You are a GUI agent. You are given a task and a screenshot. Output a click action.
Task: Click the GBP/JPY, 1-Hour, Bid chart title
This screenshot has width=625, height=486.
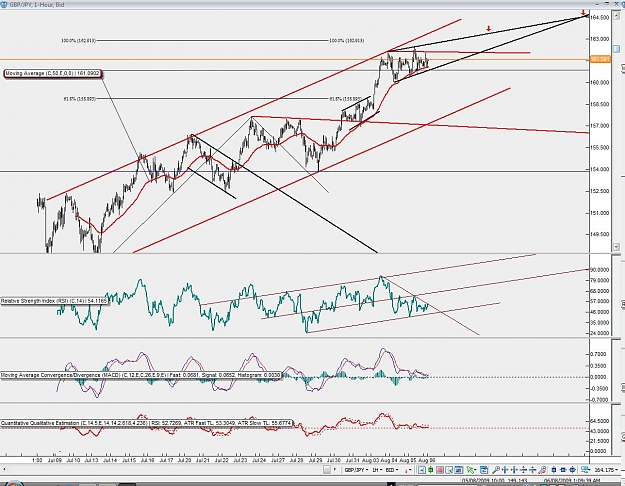[37, 4]
